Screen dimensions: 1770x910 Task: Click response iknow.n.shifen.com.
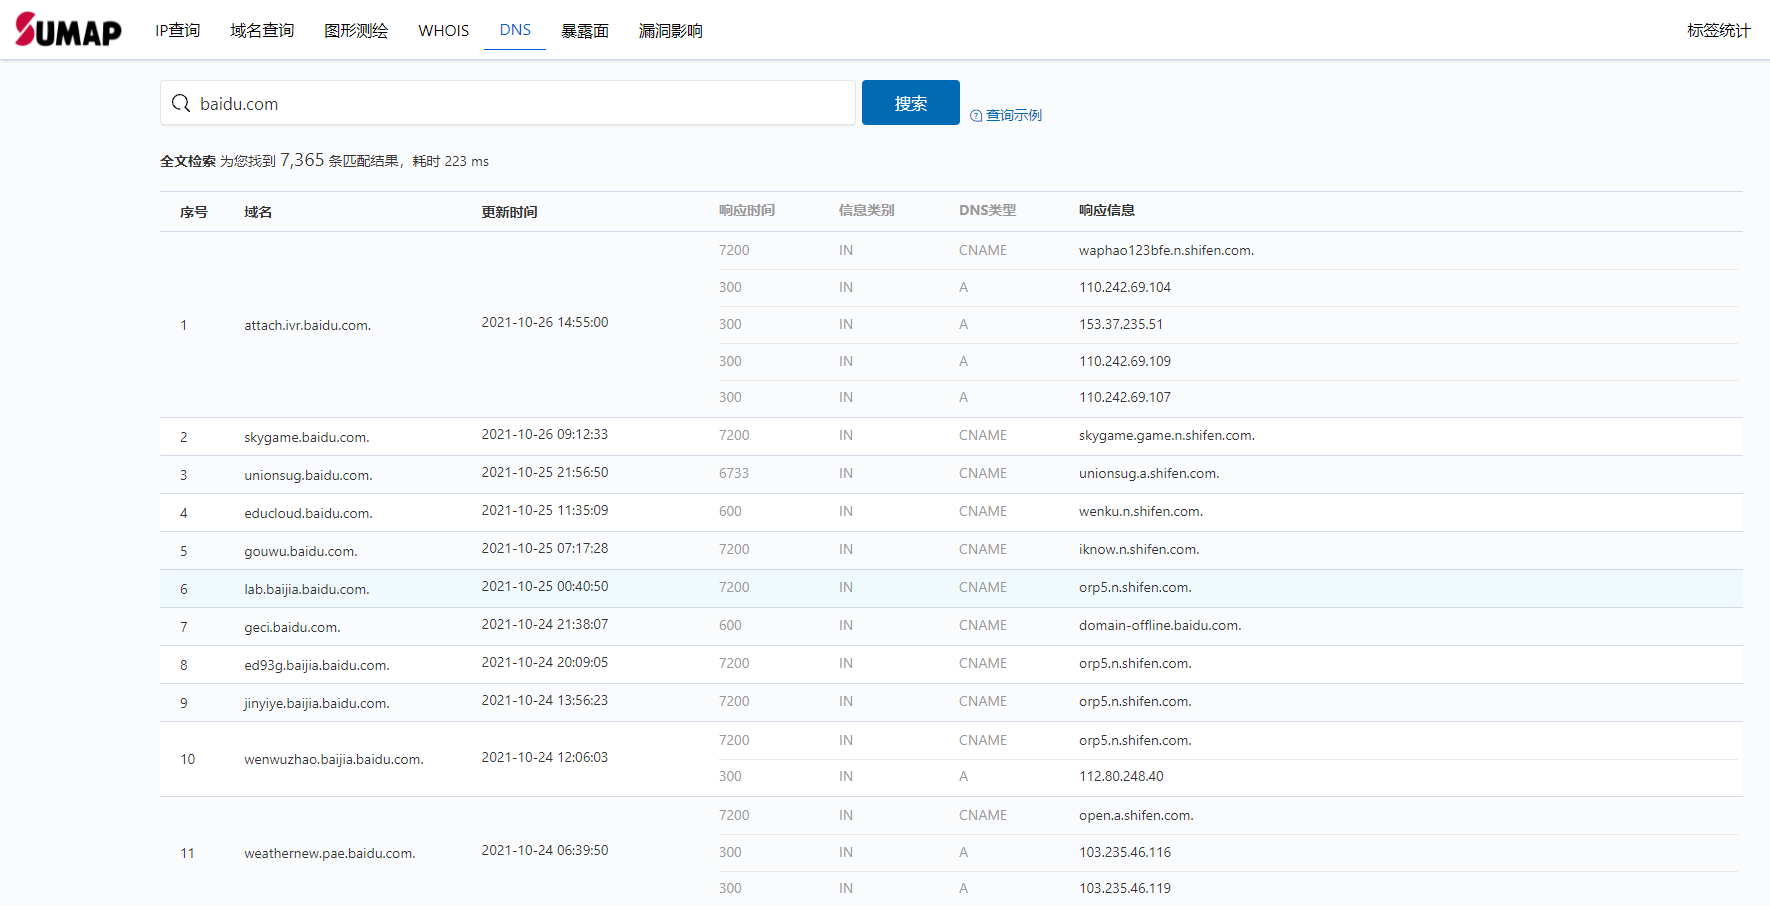1139,550
